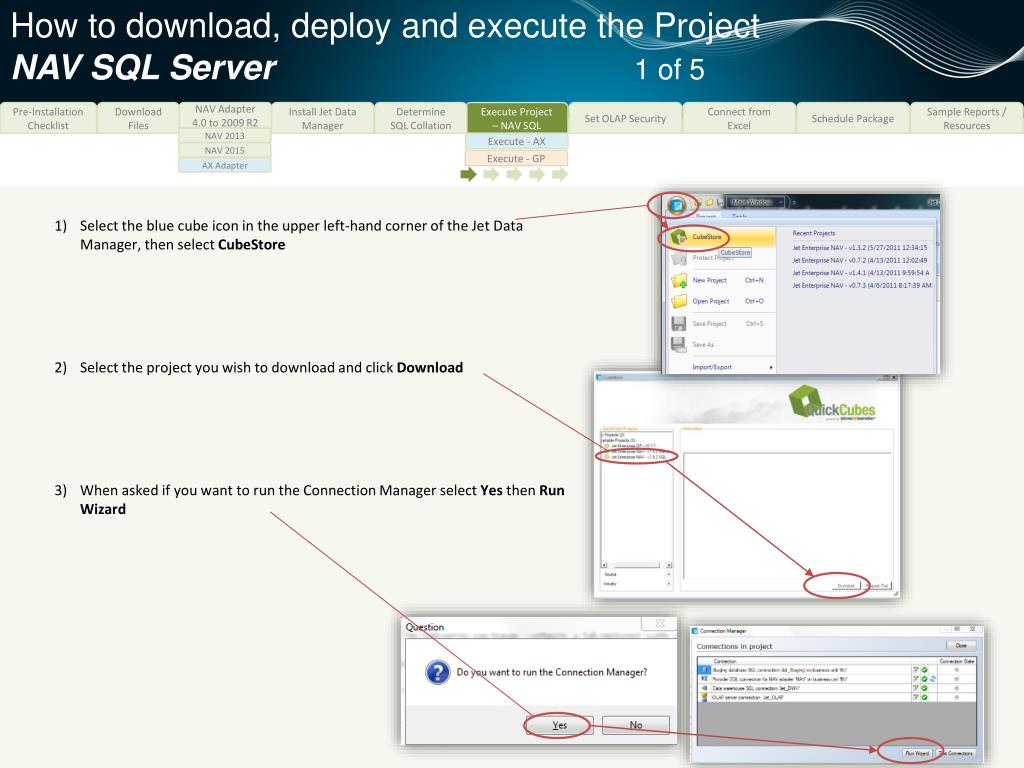Expand the Import/Export submenu arrow
This screenshot has width=1024, height=768.
pyautogui.click(x=771, y=368)
